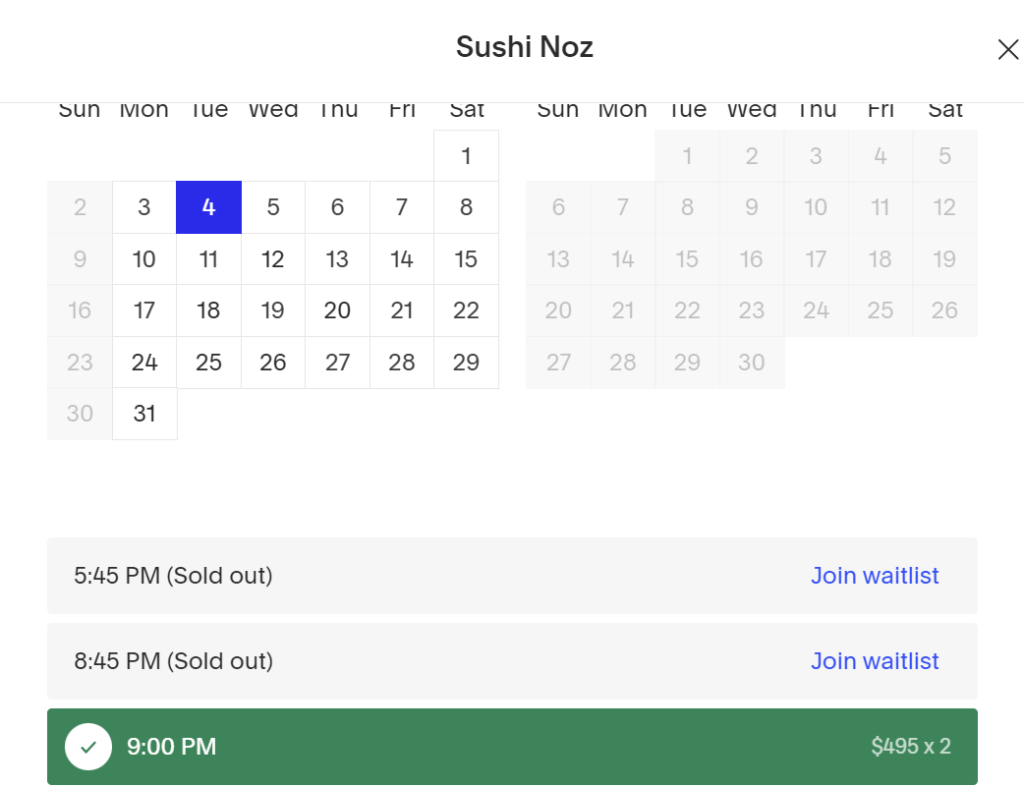Click the checkmark icon on 9:00 PM slot

pyautogui.click(x=88, y=746)
